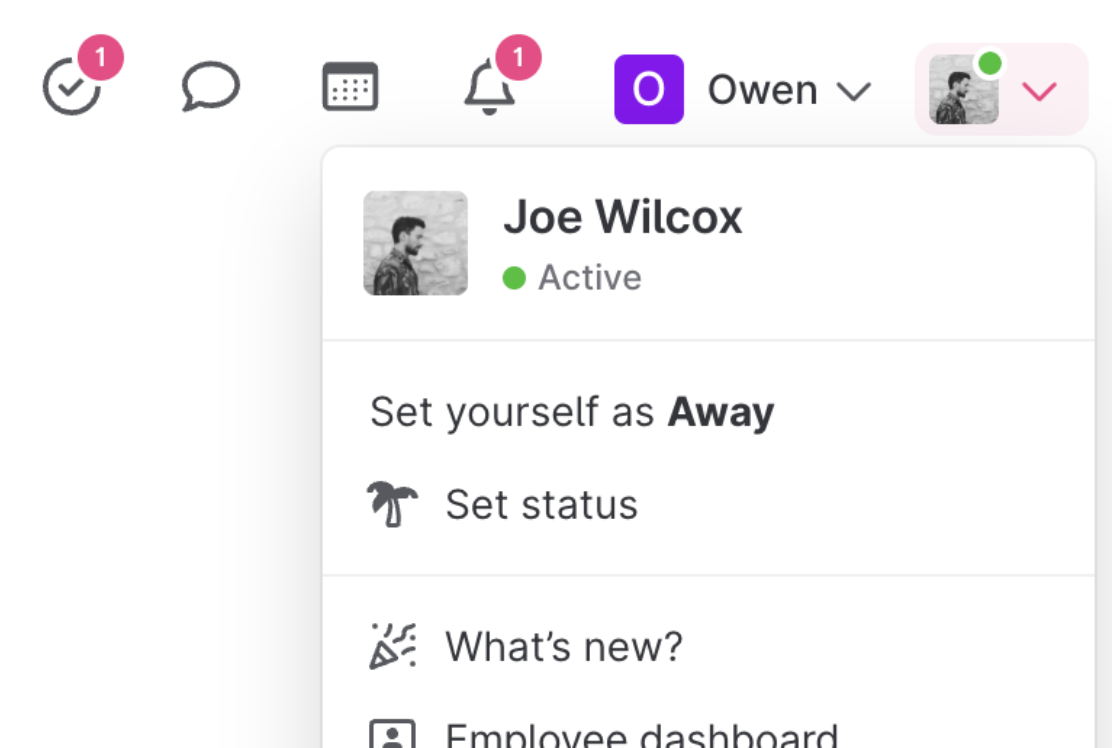This screenshot has height=748, width=1112.
Task: Click the party popper What's new icon
Action: click(392, 646)
